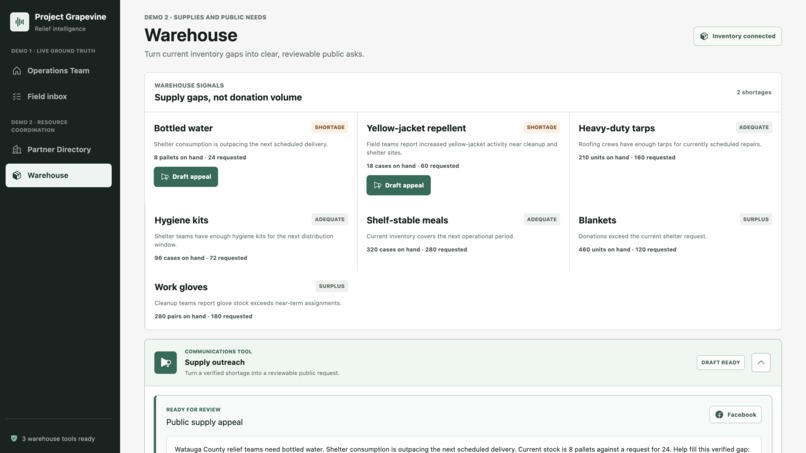Viewport: 806px width, 453px height.
Task: Click the Shelf-stable meals ADEQUATE badge
Action: coord(542,219)
